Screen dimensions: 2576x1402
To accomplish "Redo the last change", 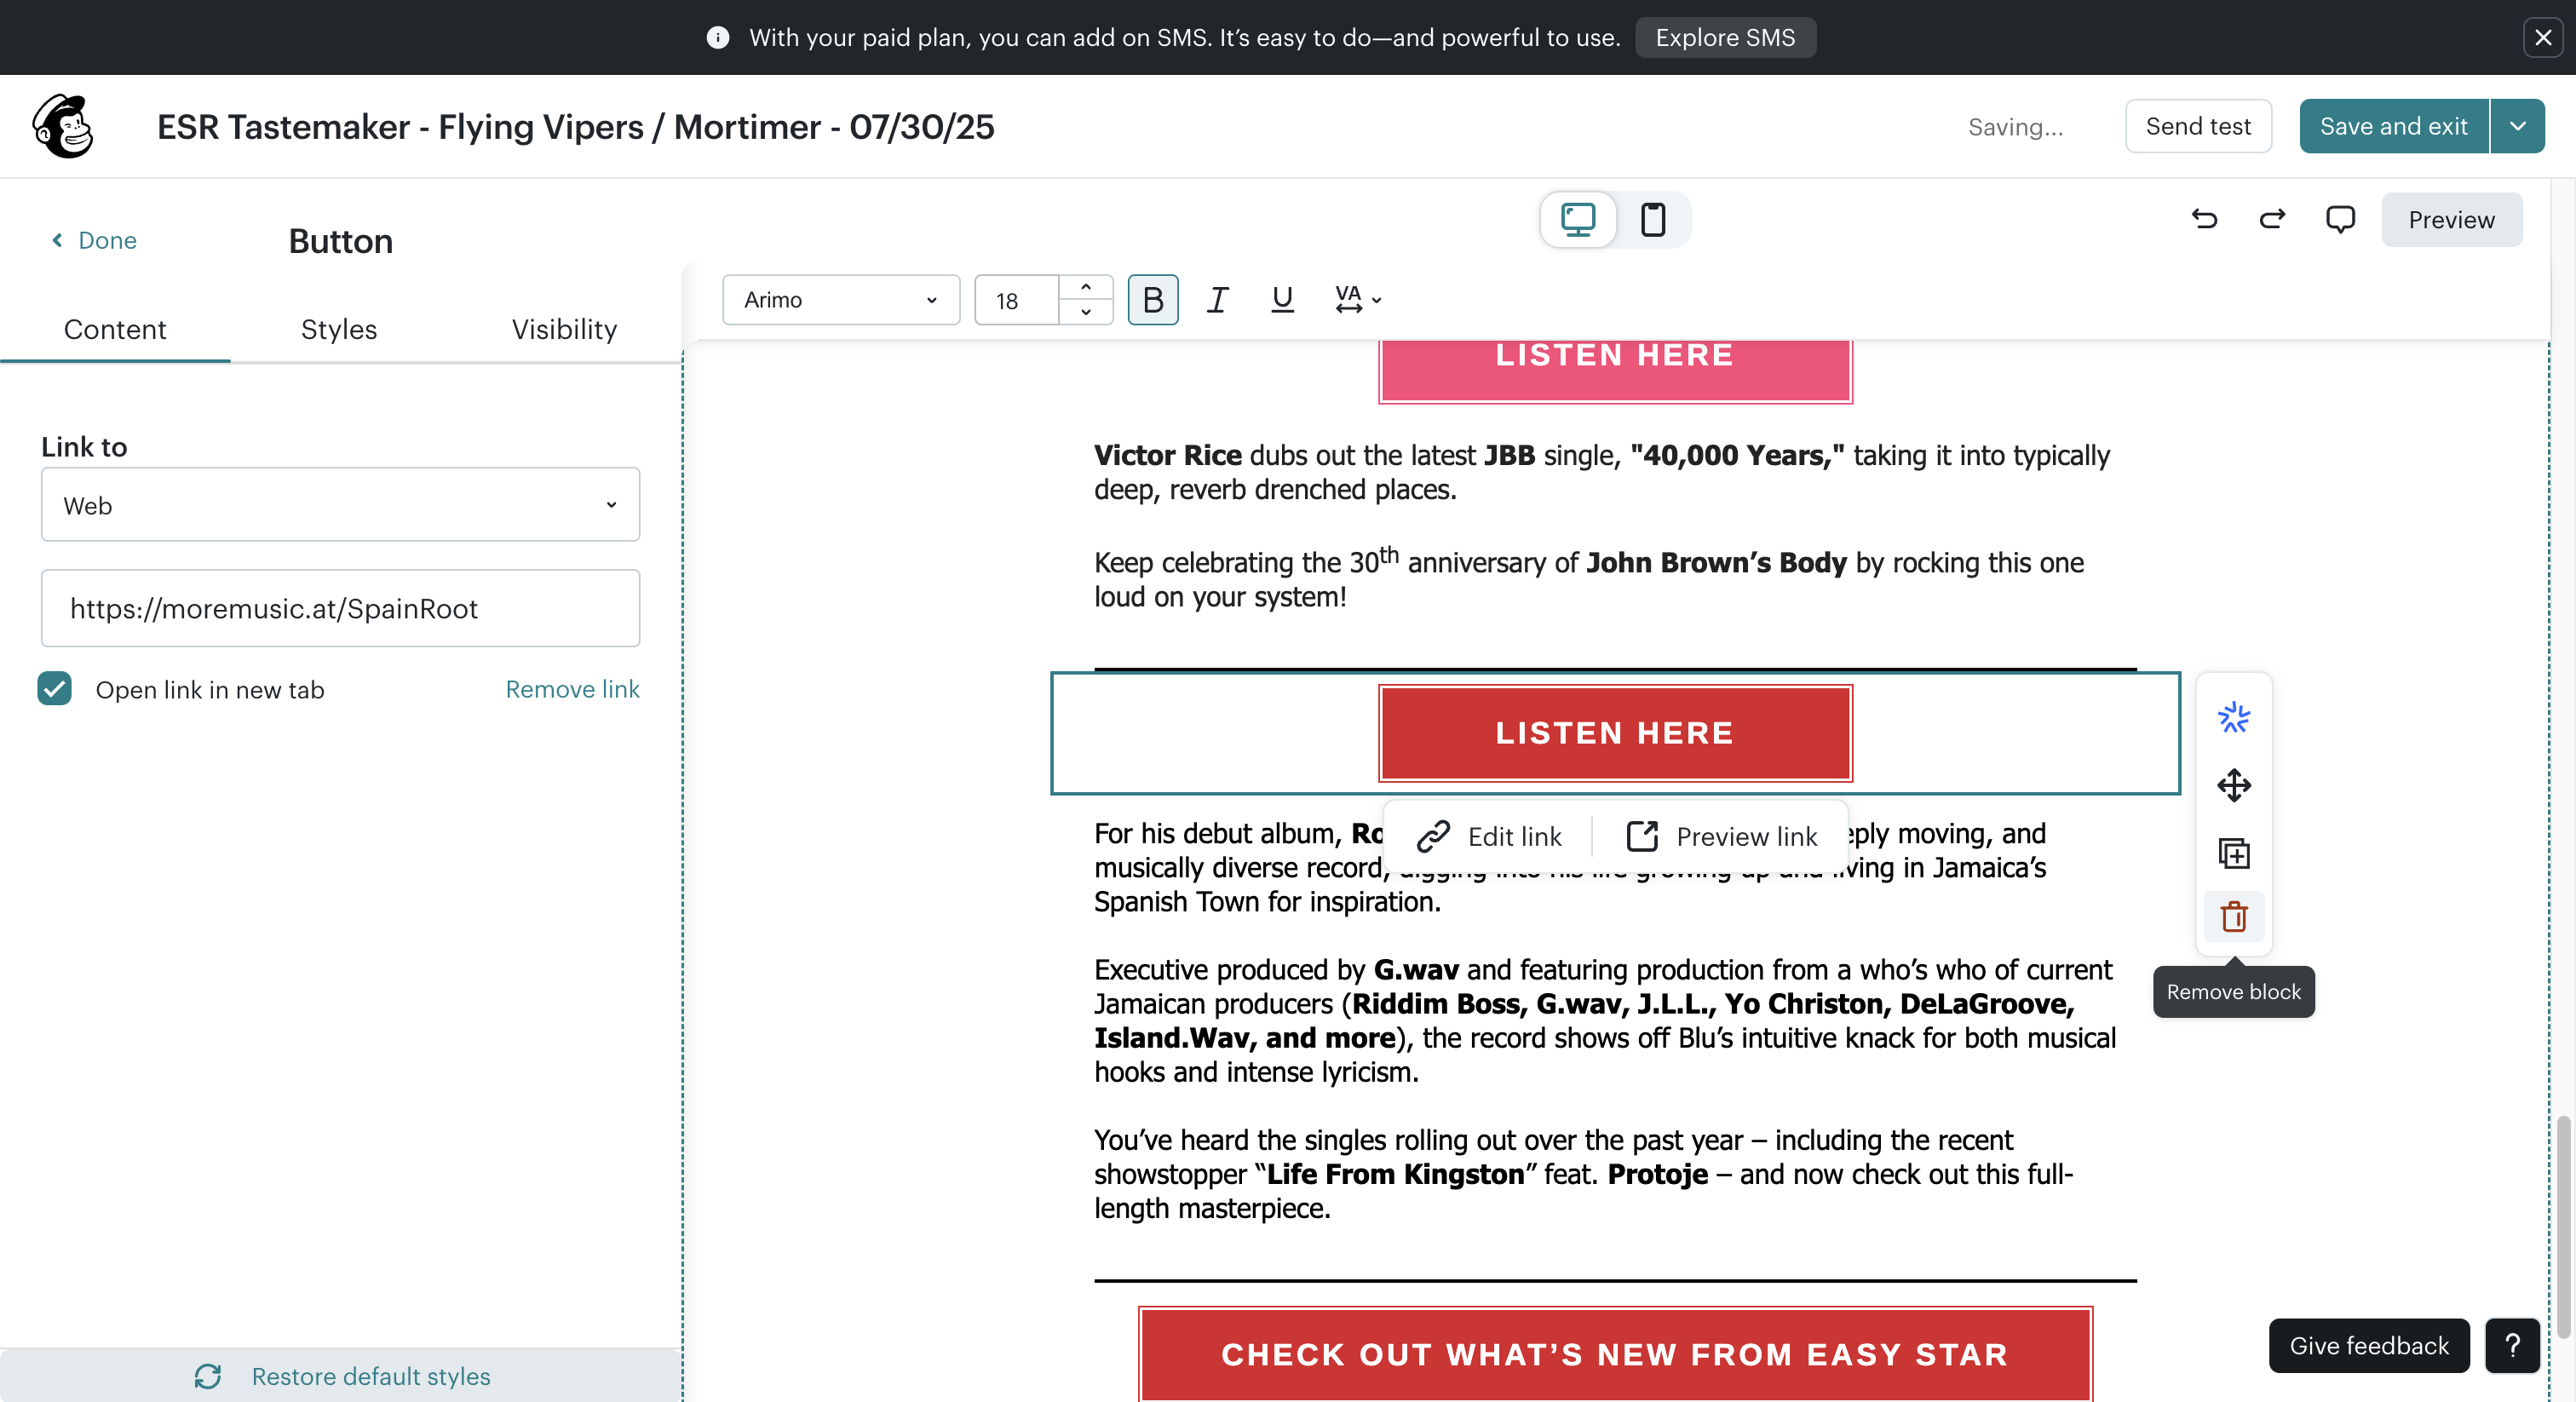I will pyautogui.click(x=2272, y=219).
